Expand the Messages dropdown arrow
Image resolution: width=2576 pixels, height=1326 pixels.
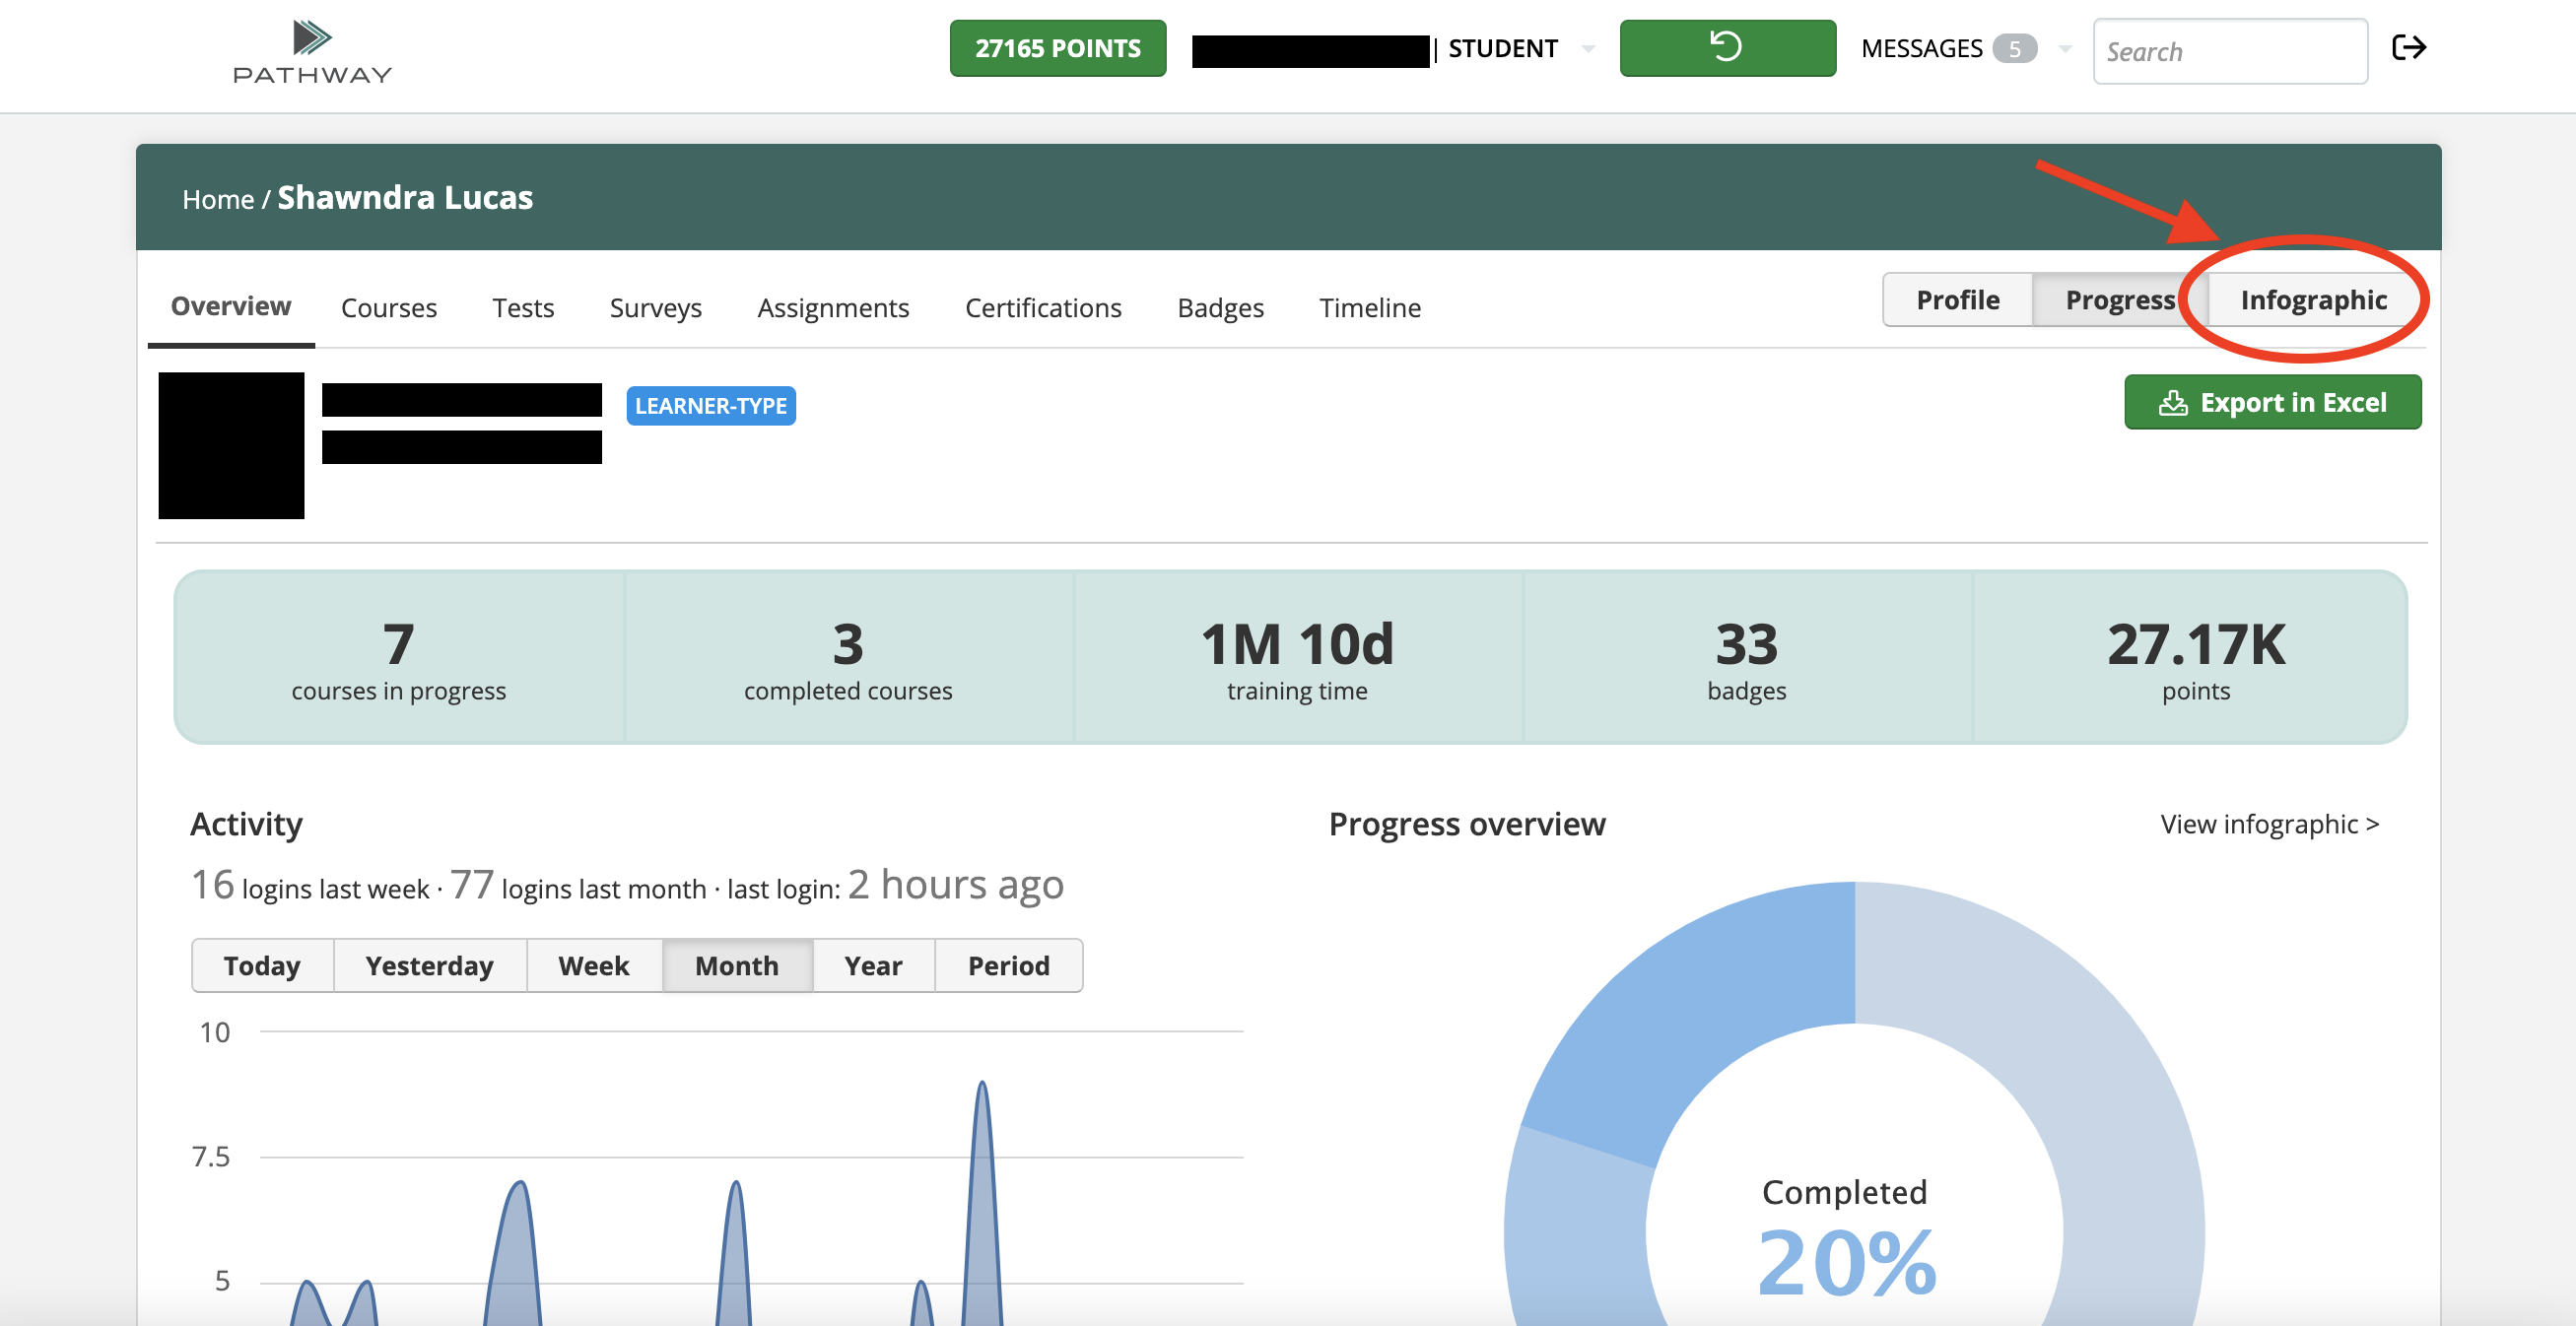[2064, 49]
